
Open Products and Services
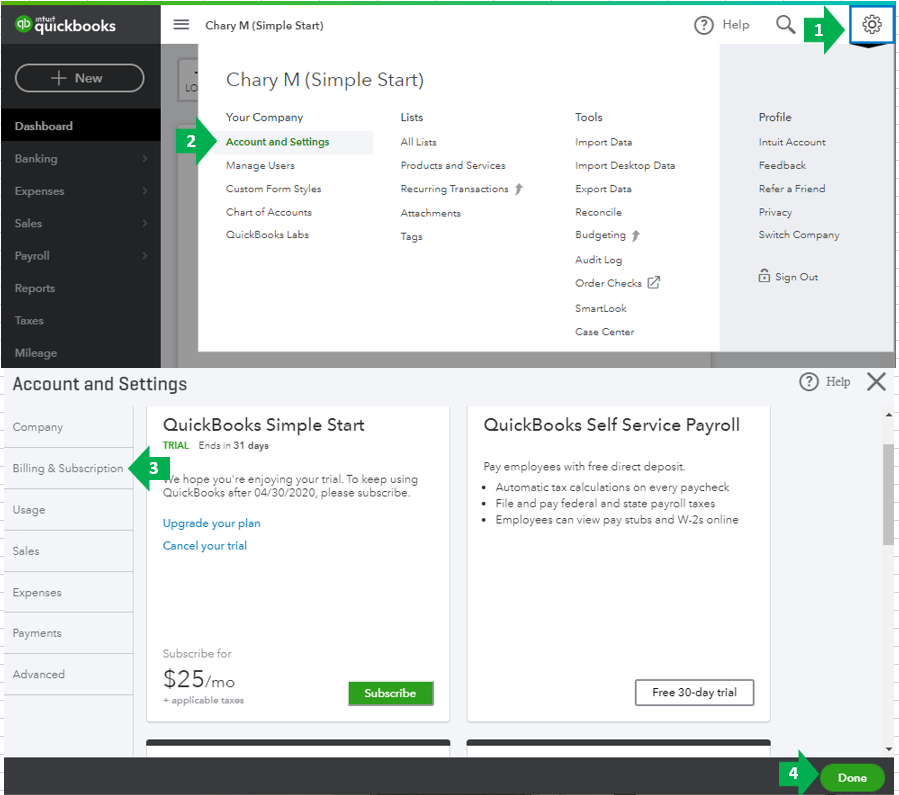(x=453, y=165)
